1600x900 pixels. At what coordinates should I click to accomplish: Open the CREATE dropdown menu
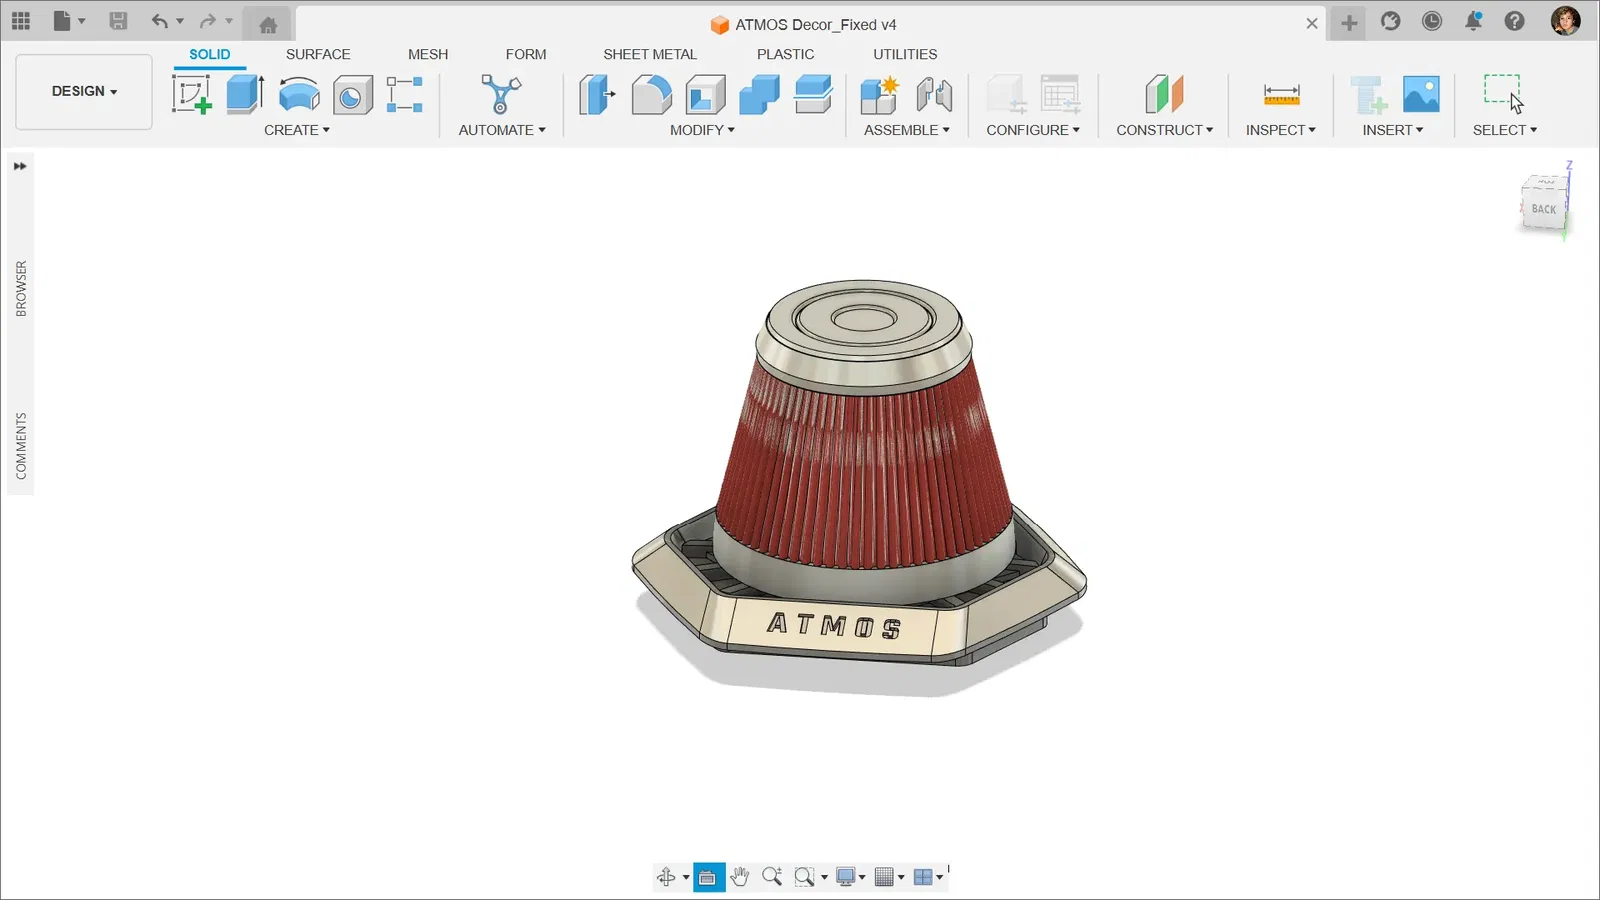(x=297, y=130)
